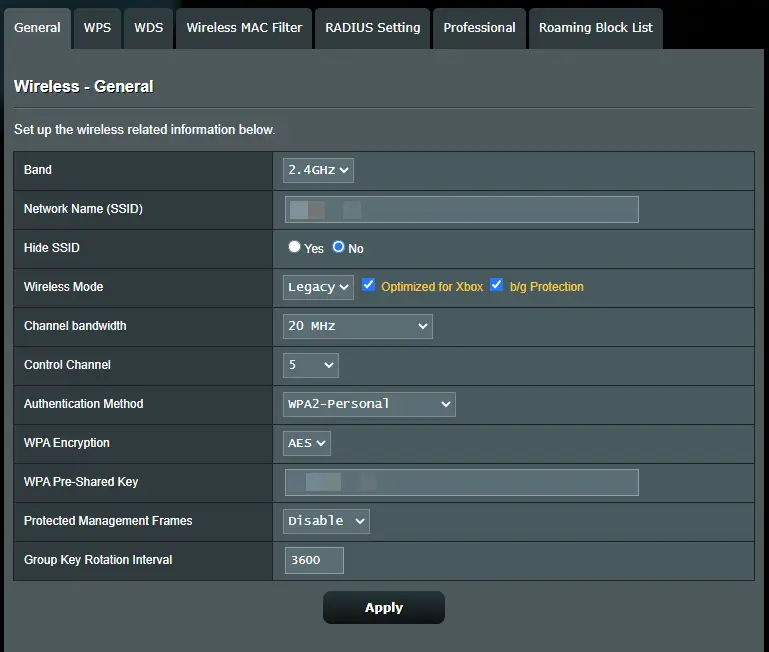Image resolution: width=769 pixels, height=652 pixels.
Task: Go to Wireless MAC Filter tab
Action: (244, 28)
